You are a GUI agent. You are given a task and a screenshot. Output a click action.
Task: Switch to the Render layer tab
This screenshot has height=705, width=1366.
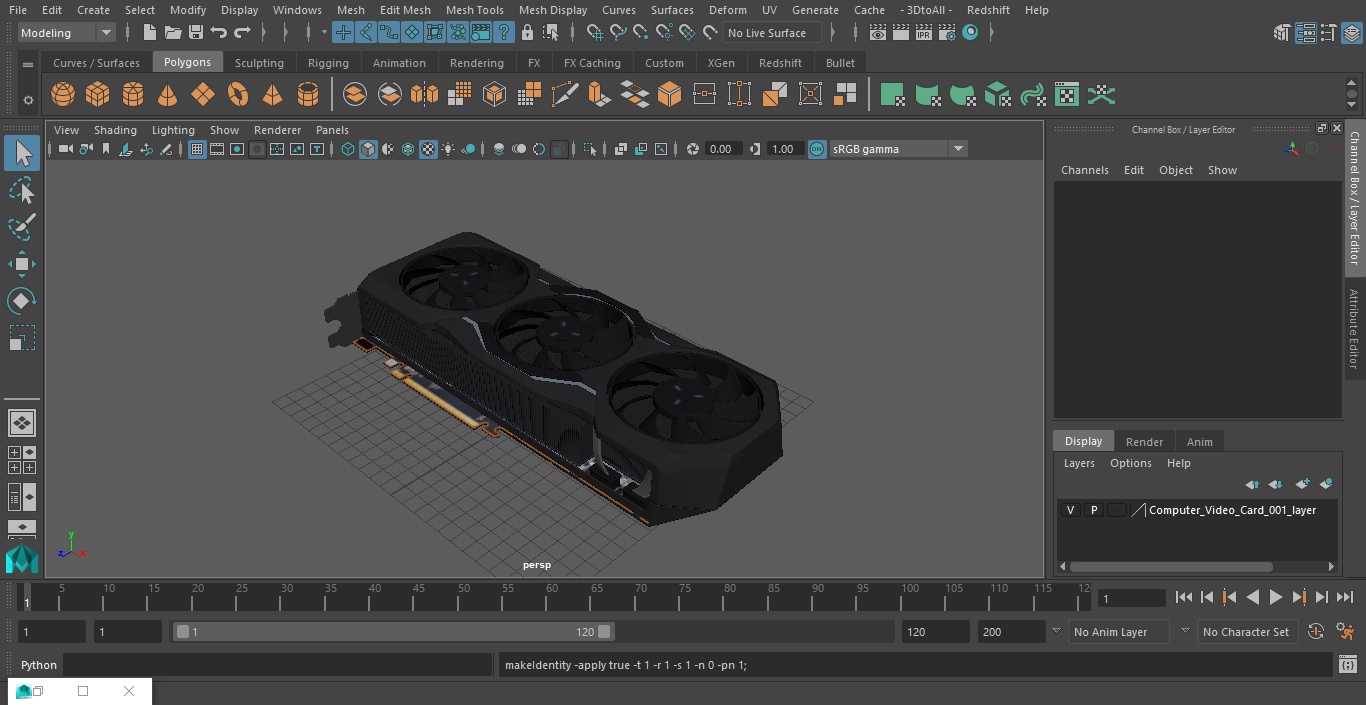point(1144,441)
